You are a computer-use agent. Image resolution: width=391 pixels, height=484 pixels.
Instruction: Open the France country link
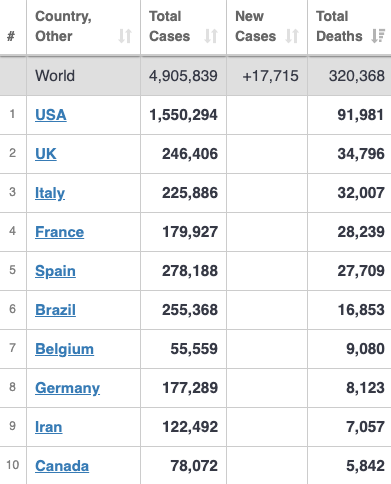click(x=59, y=232)
